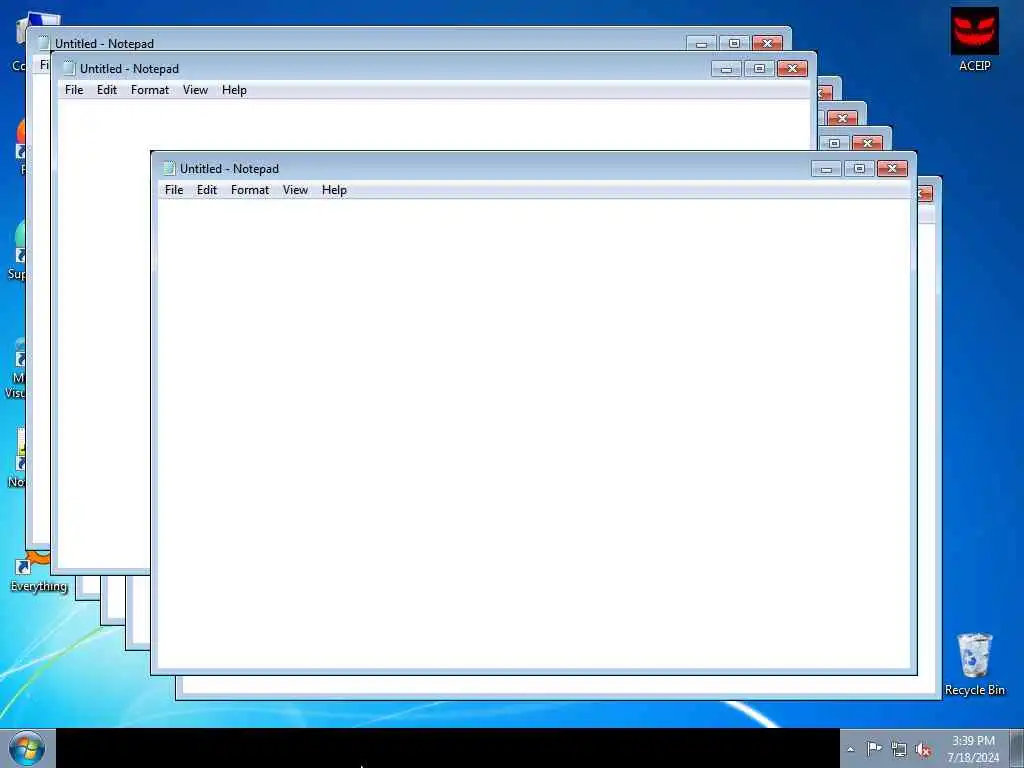Image resolution: width=1024 pixels, height=768 pixels.
Task: Open Edit menu in the front Notepad window
Action: pos(206,190)
